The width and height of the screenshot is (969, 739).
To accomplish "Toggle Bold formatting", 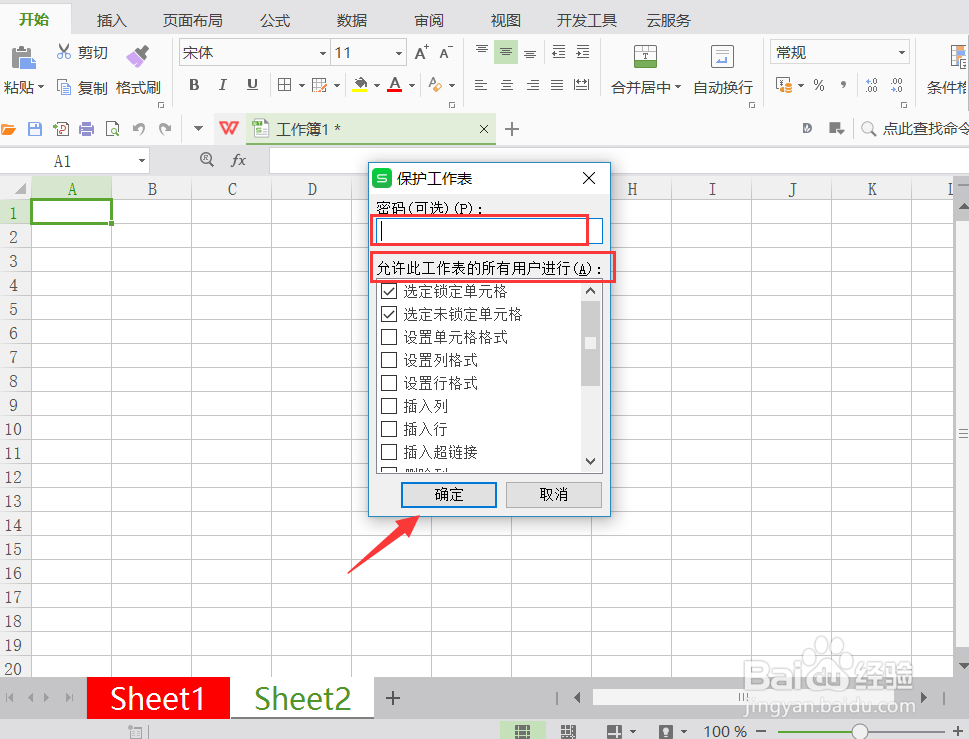I will point(194,85).
